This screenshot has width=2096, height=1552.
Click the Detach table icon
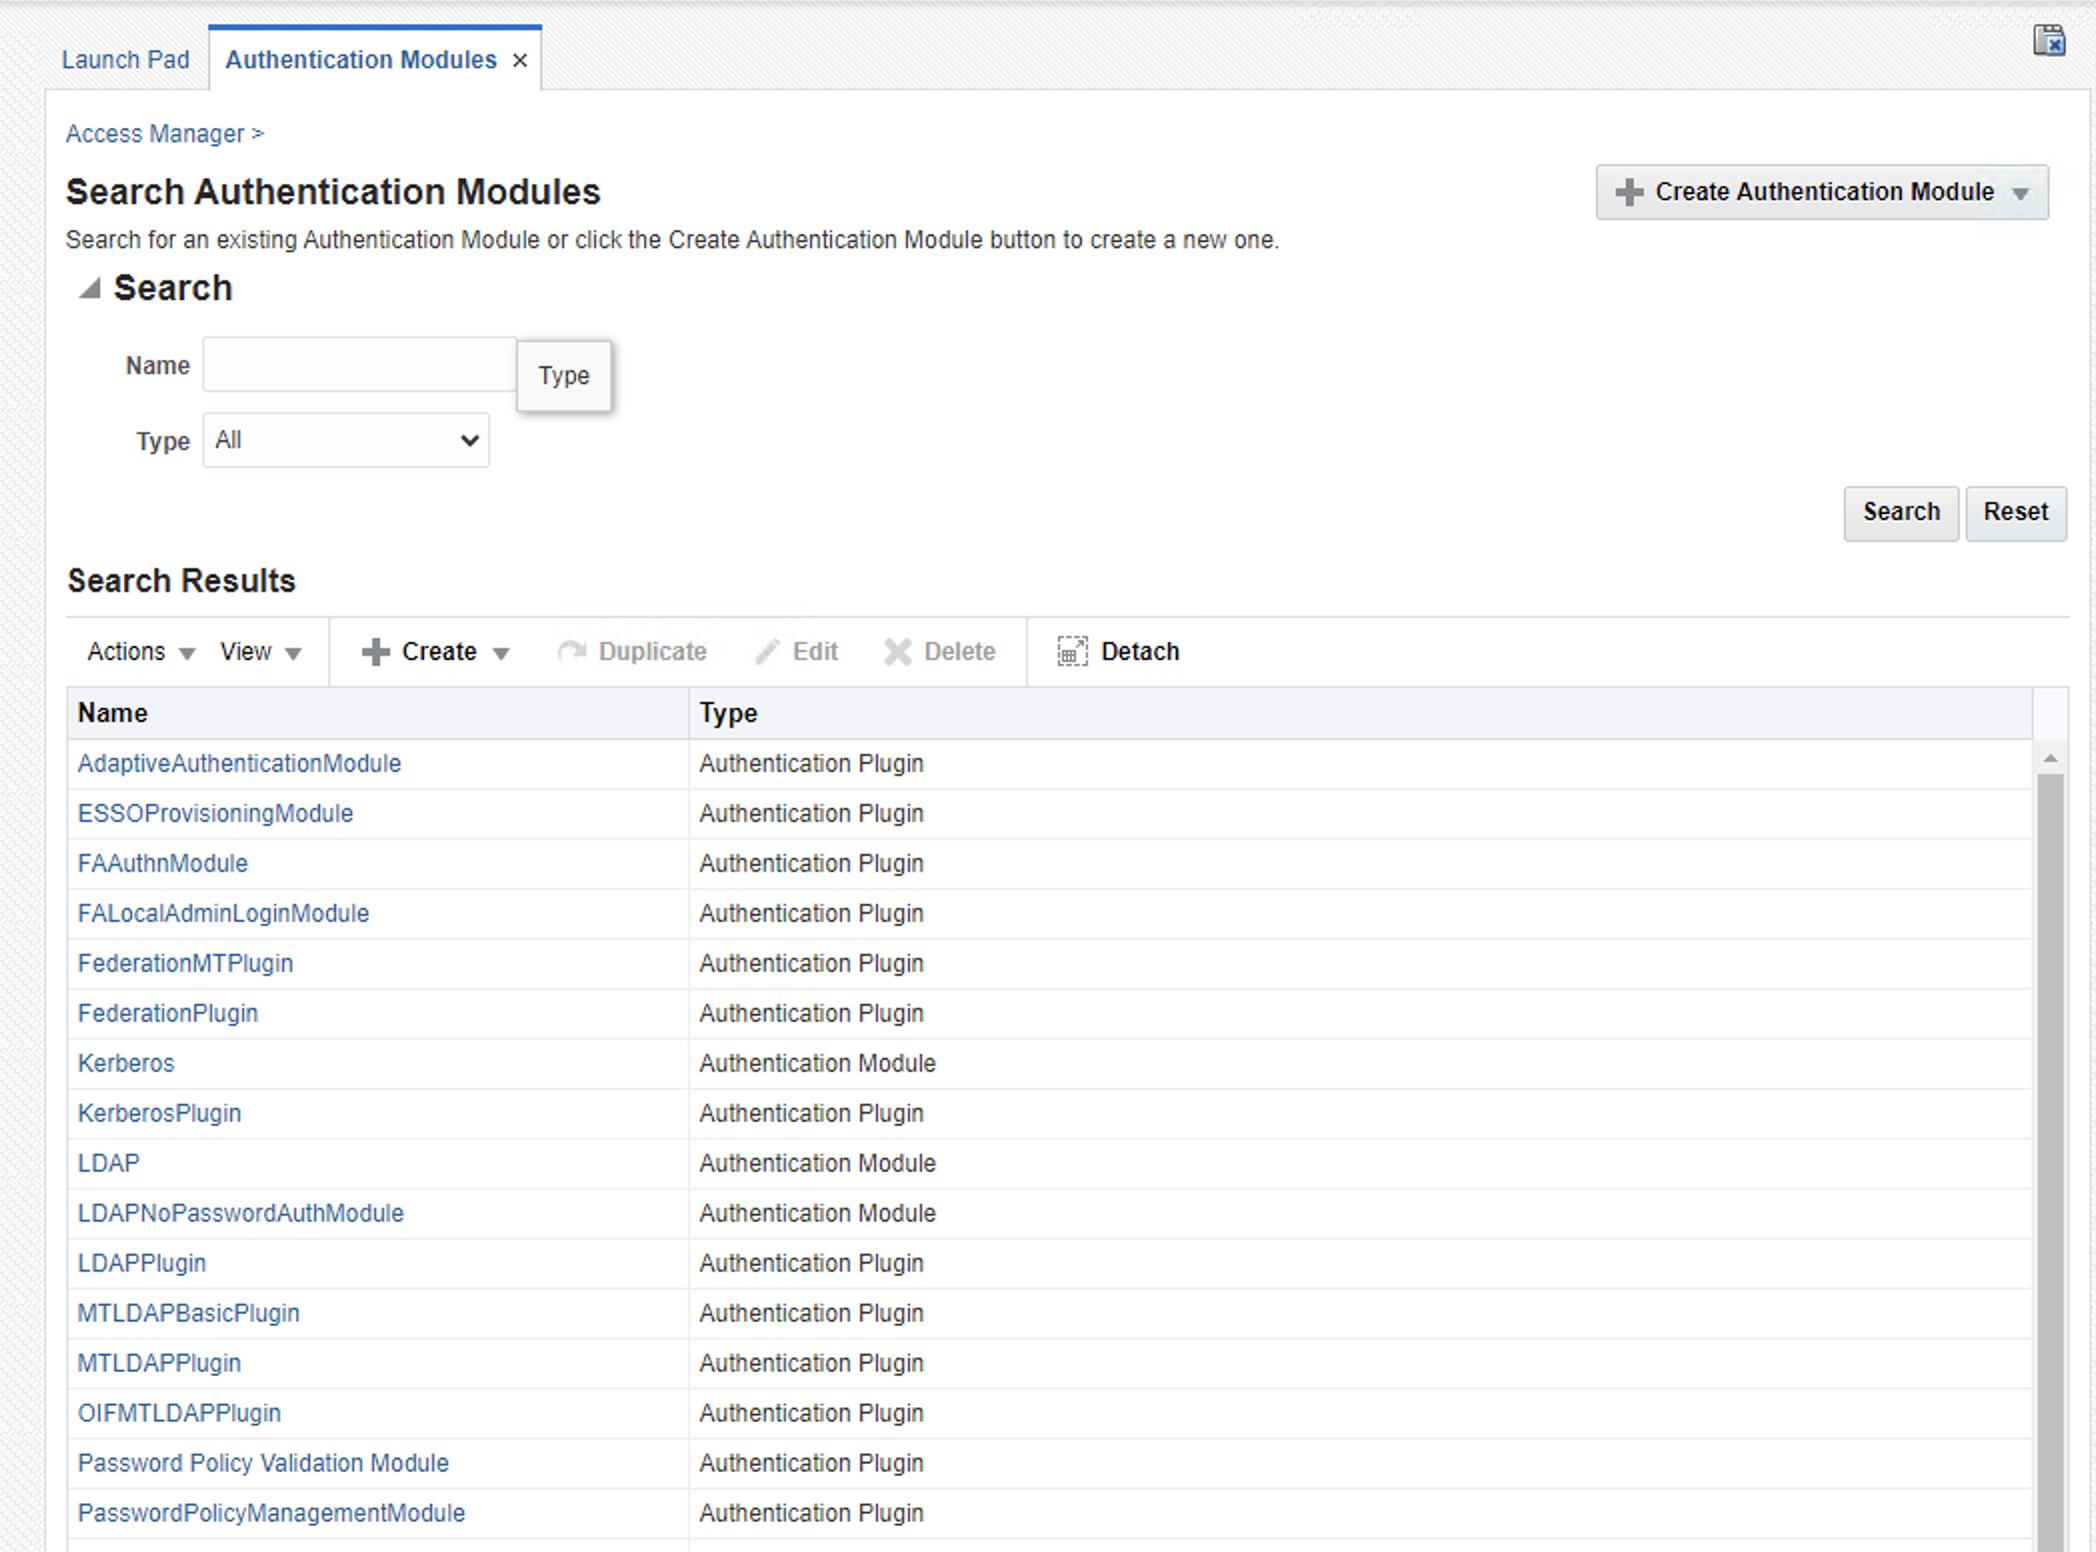pyautogui.click(x=1072, y=652)
